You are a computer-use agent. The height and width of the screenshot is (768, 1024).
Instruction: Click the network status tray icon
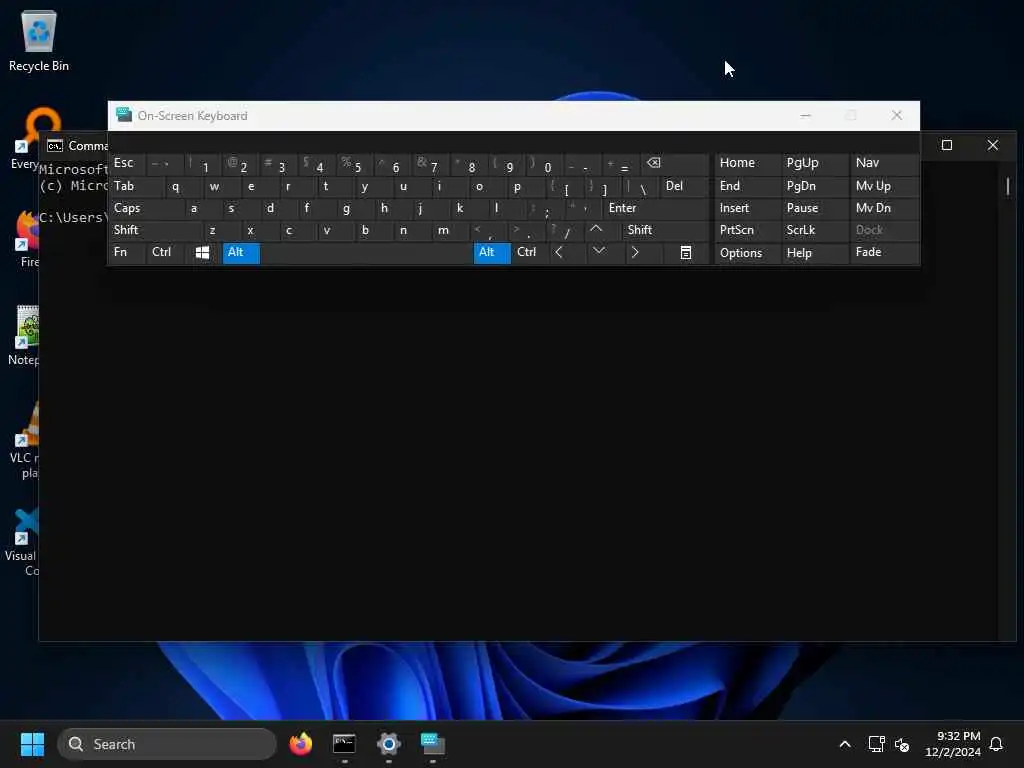coord(876,744)
